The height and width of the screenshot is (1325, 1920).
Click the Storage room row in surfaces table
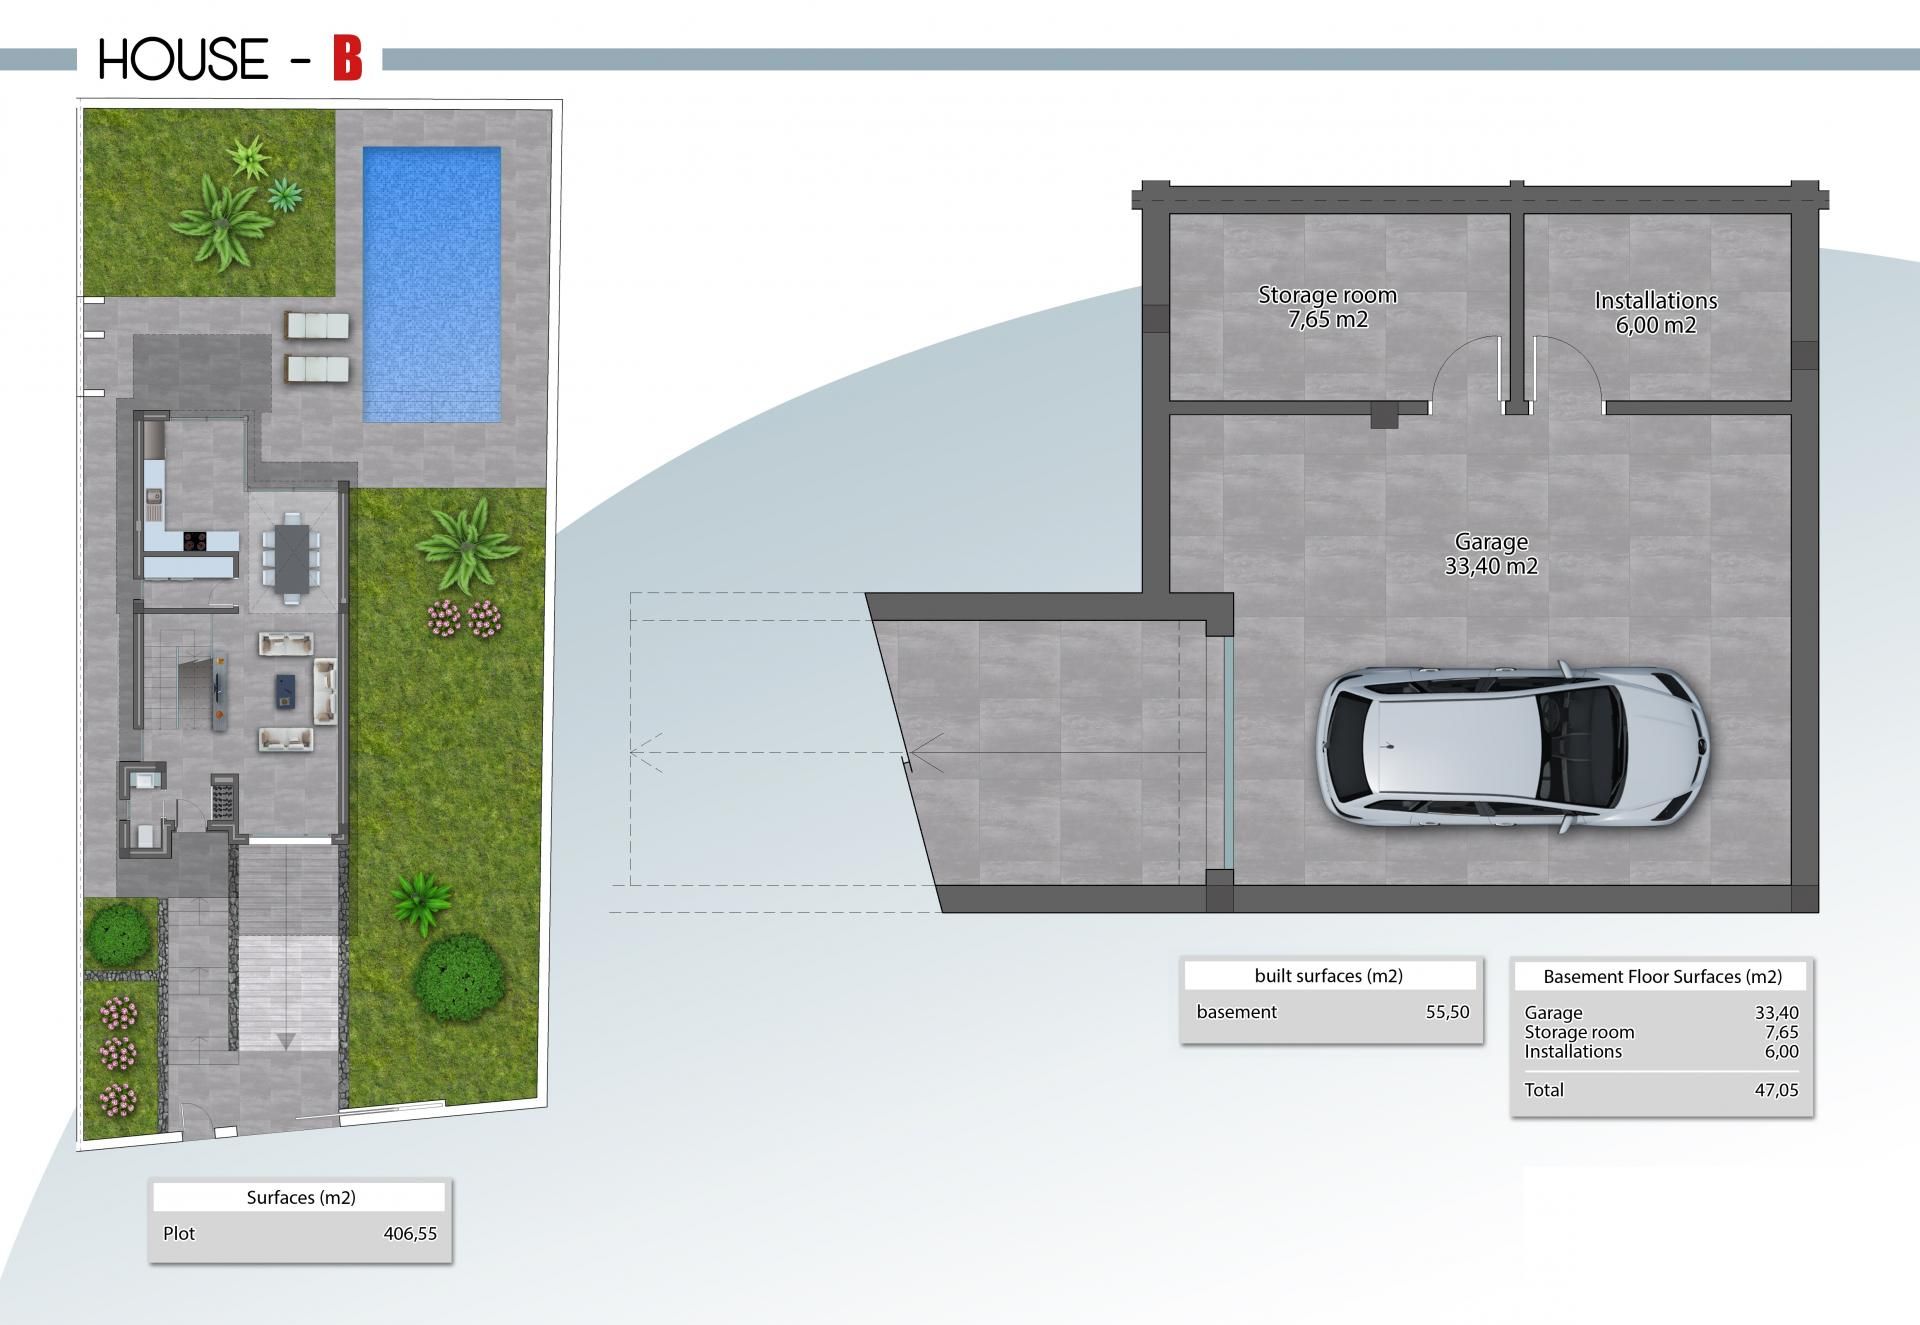pos(1661,1032)
